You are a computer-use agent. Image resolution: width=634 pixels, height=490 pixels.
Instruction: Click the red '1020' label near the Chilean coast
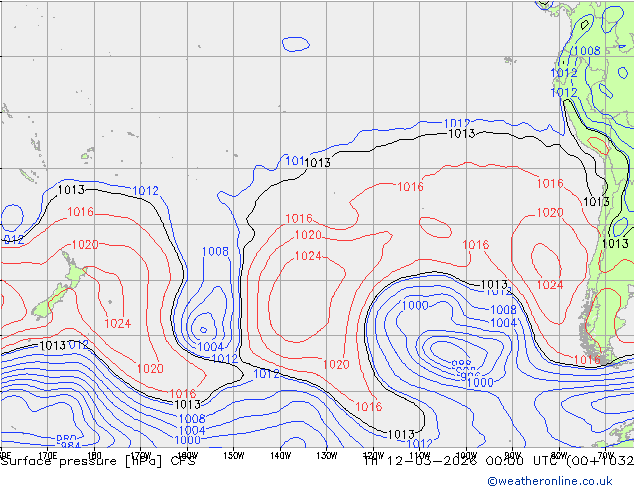(x=550, y=213)
